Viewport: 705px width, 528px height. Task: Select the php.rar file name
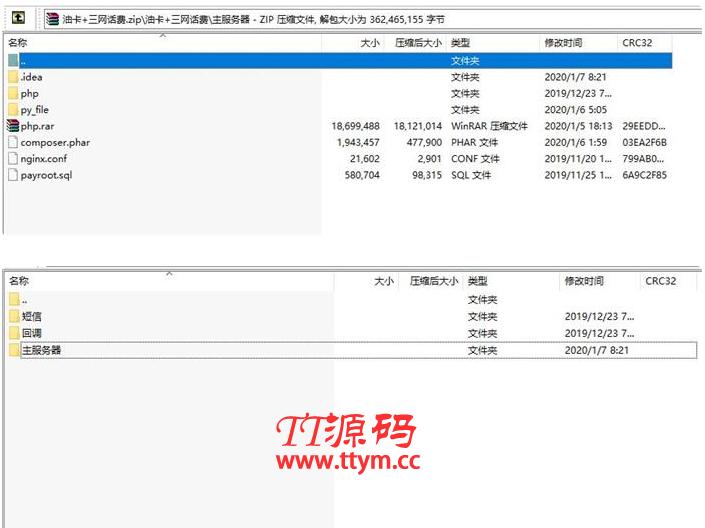tap(37, 126)
